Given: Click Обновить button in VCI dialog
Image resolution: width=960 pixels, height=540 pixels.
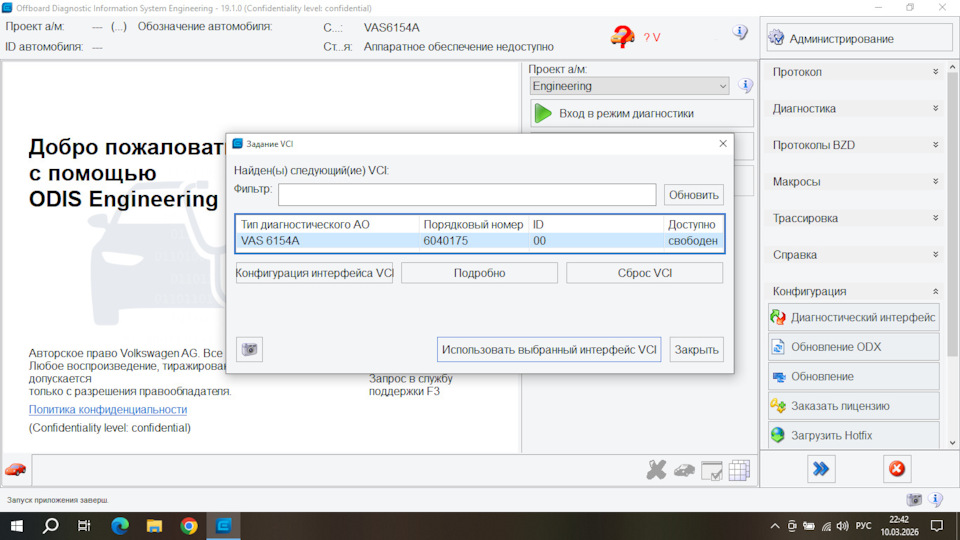Looking at the screenshot, I should tap(694, 195).
